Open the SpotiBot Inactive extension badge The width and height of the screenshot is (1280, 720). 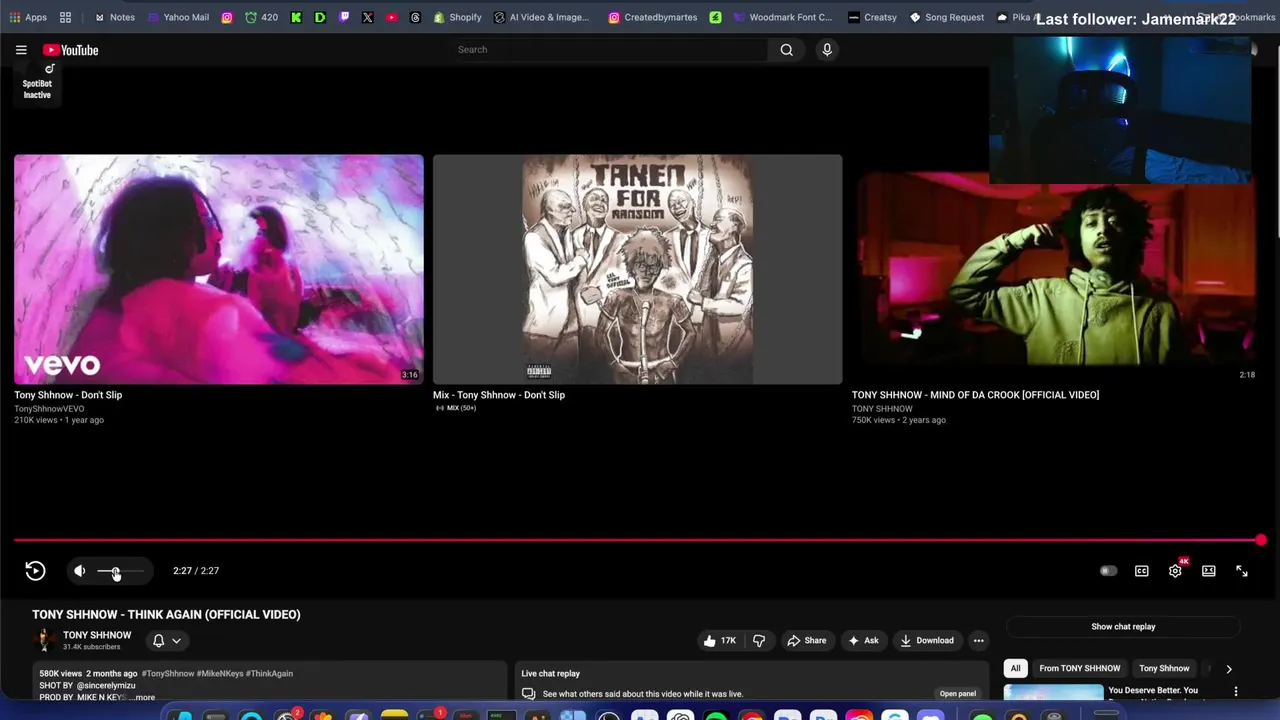[37, 82]
